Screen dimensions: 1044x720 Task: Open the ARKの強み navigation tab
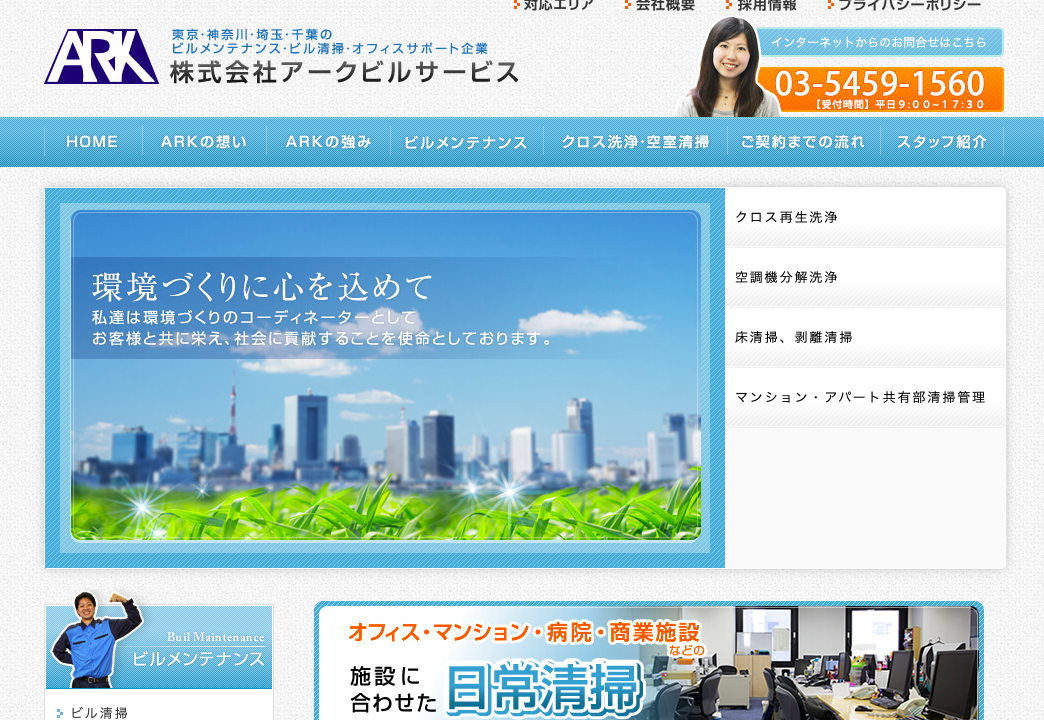coord(328,142)
